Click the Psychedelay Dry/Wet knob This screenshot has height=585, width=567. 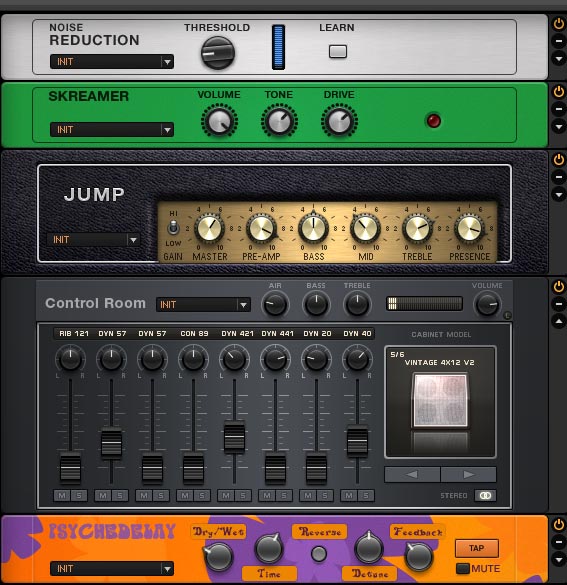[x=219, y=556]
